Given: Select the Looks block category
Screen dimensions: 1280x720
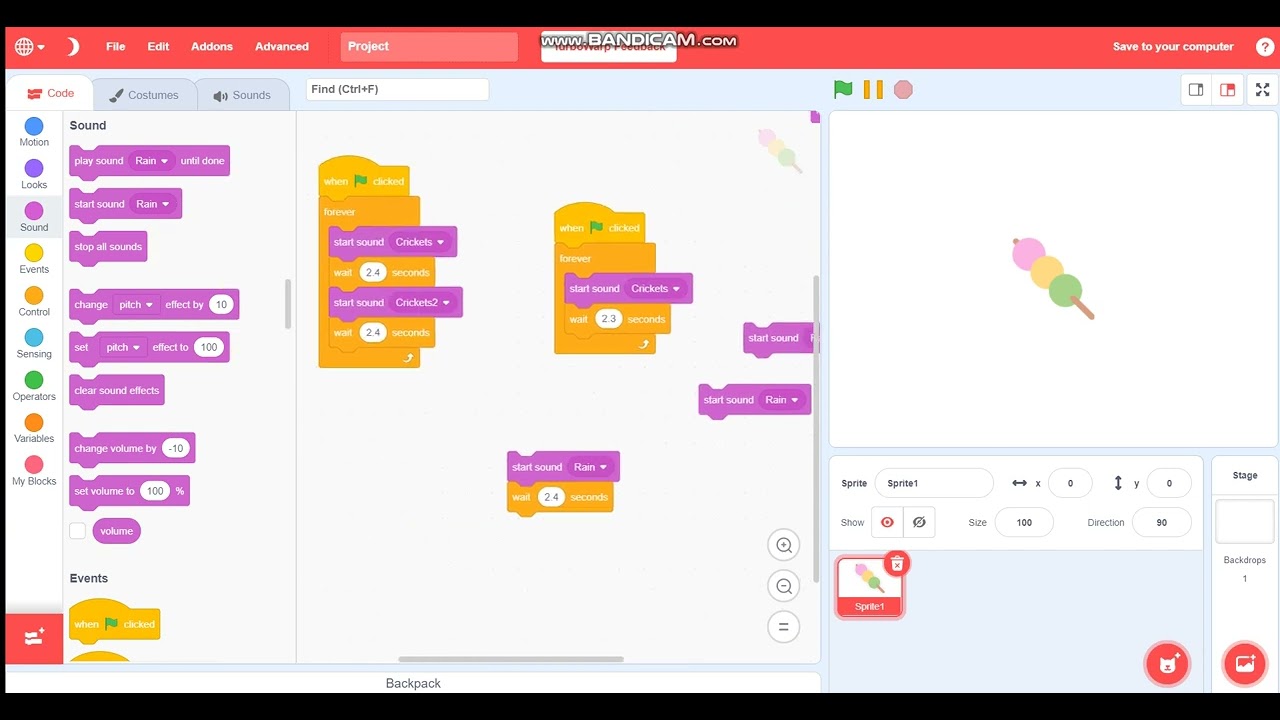Looking at the screenshot, I should pyautogui.click(x=34, y=174).
